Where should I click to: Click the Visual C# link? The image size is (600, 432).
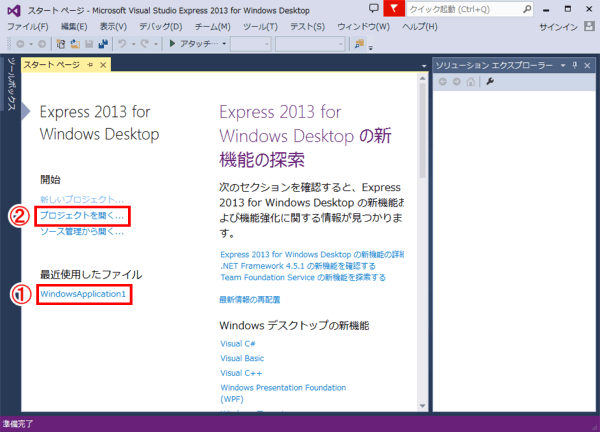coord(237,344)
